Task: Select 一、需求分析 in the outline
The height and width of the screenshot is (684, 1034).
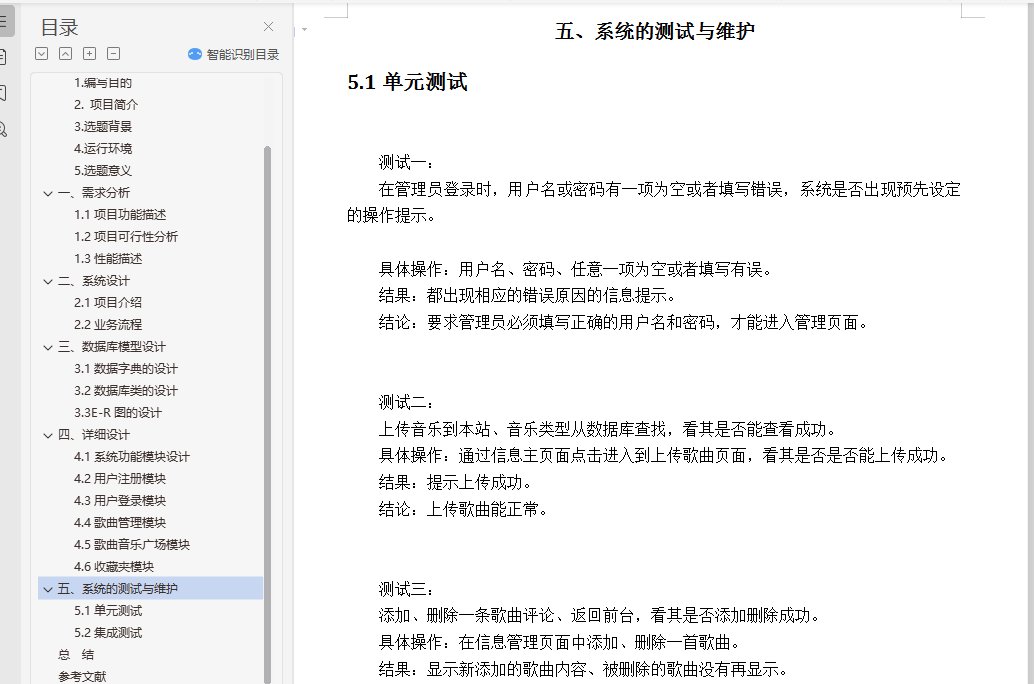Action: [94, 193]
